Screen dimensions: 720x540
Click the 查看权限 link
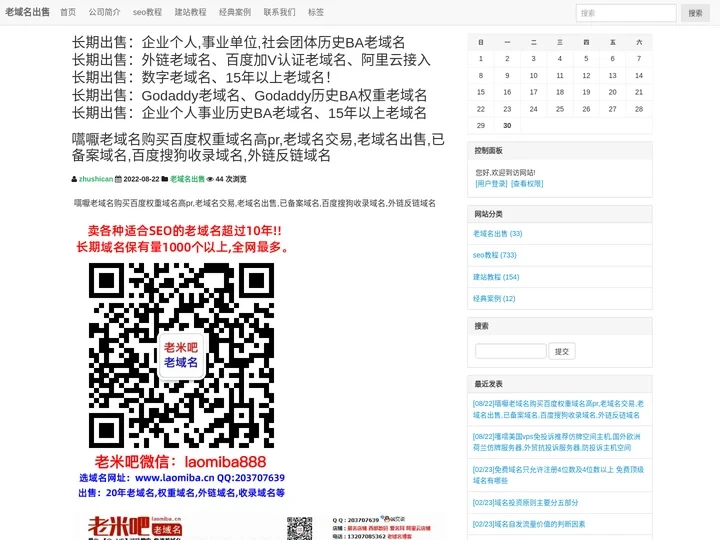(527, 184)
